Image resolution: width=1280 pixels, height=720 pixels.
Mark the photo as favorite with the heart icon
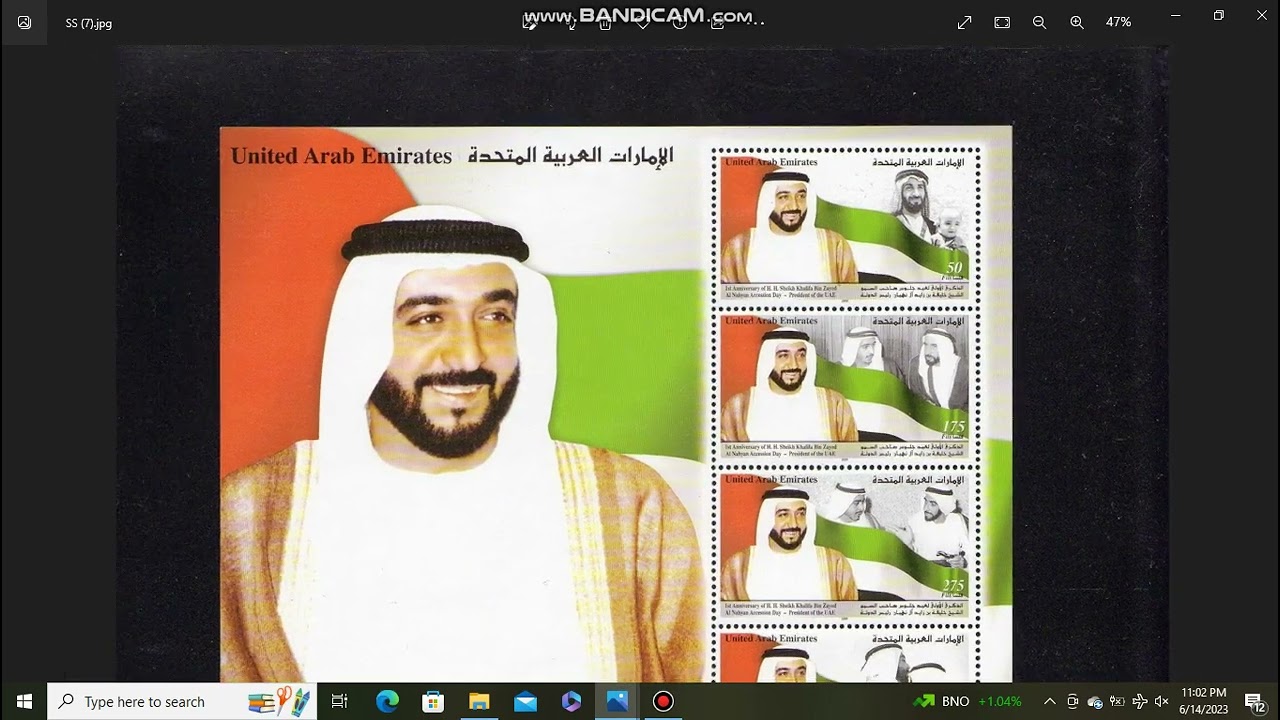click(643, 23)
